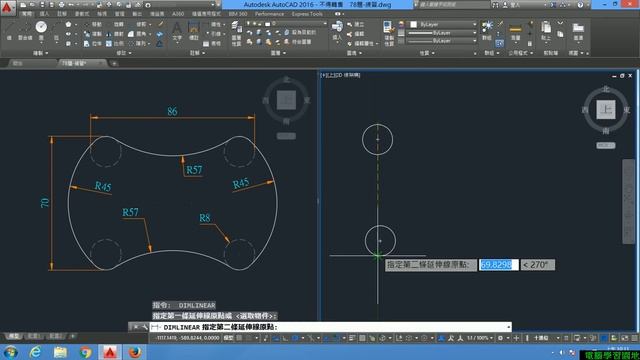Switch to the Home ribbon tab
Image resolution: width=640 pixels, height=360 pixels.
[27, 14]
